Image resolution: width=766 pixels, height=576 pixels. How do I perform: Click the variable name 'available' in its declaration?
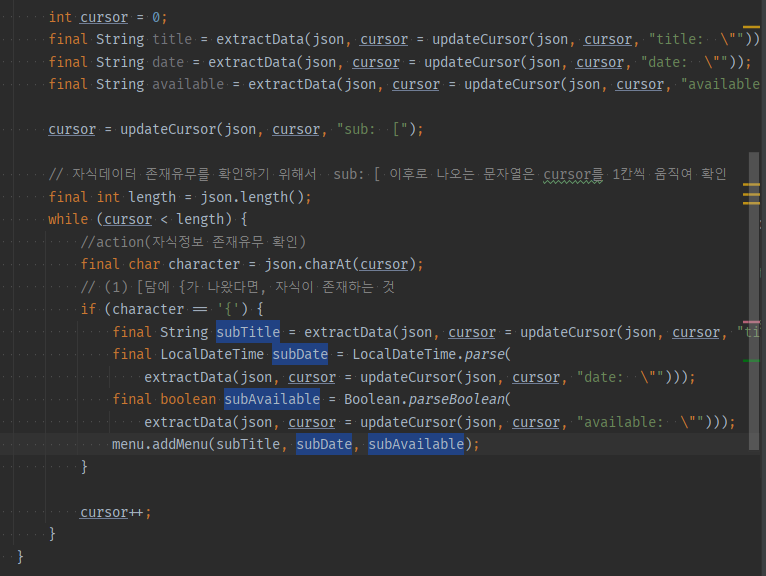pos(188,84)
